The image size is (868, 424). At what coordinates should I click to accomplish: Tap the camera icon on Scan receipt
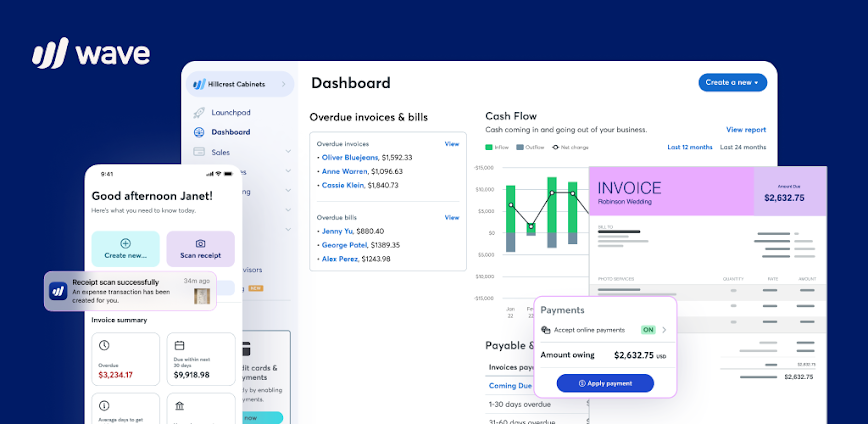pos(200,243)
